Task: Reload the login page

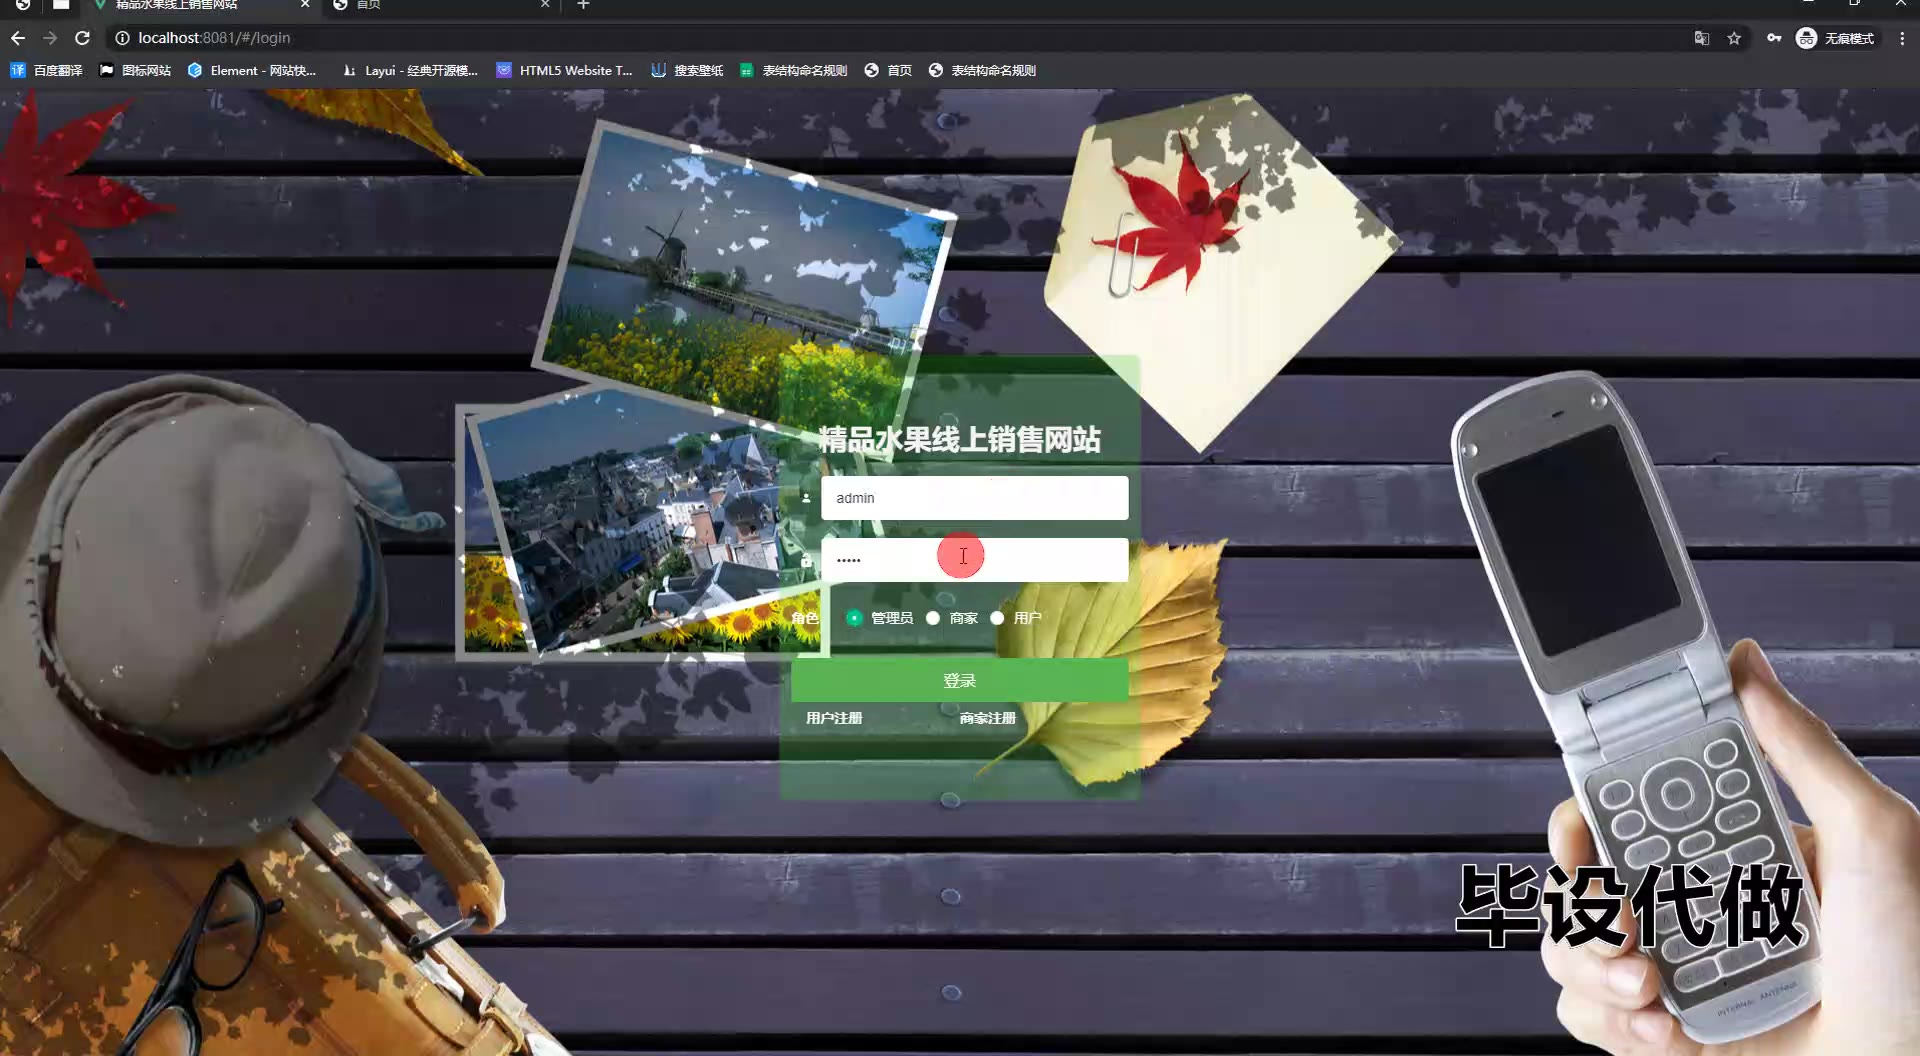Action: pyautogui.click(x=83, y=38)
